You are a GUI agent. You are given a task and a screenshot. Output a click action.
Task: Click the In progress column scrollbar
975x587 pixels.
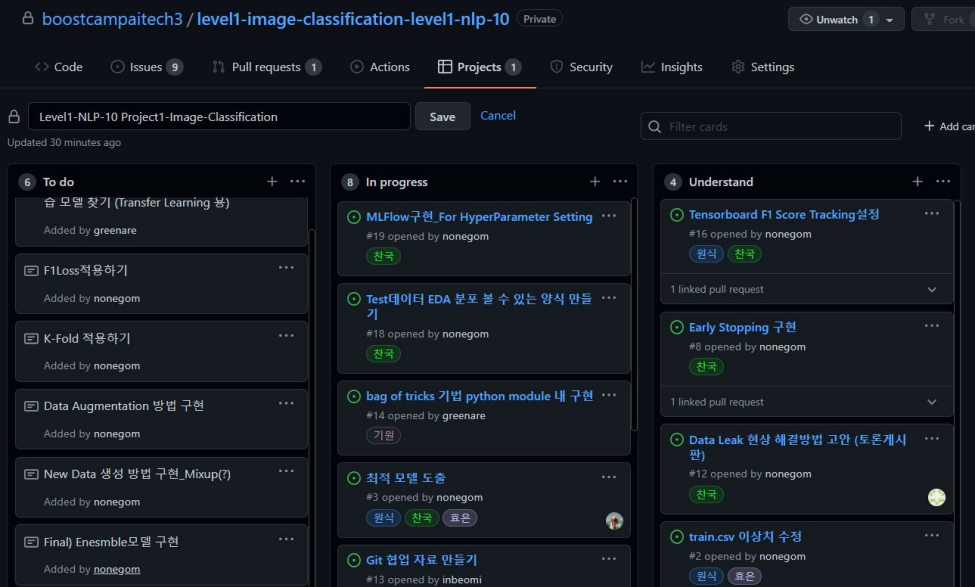[x=634, y=314]
